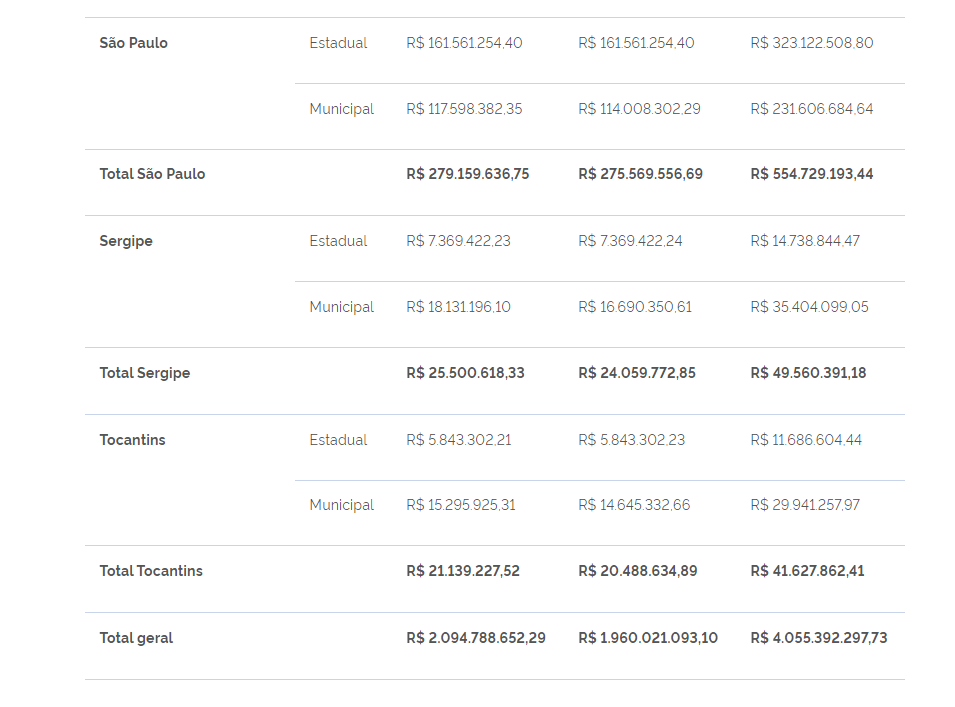Viewport: 955px width, 707px height.
Task: Select Tocantins Estadual value R$ 5.843.302,21
Action: pyautogui.click(x=459, y=440)
